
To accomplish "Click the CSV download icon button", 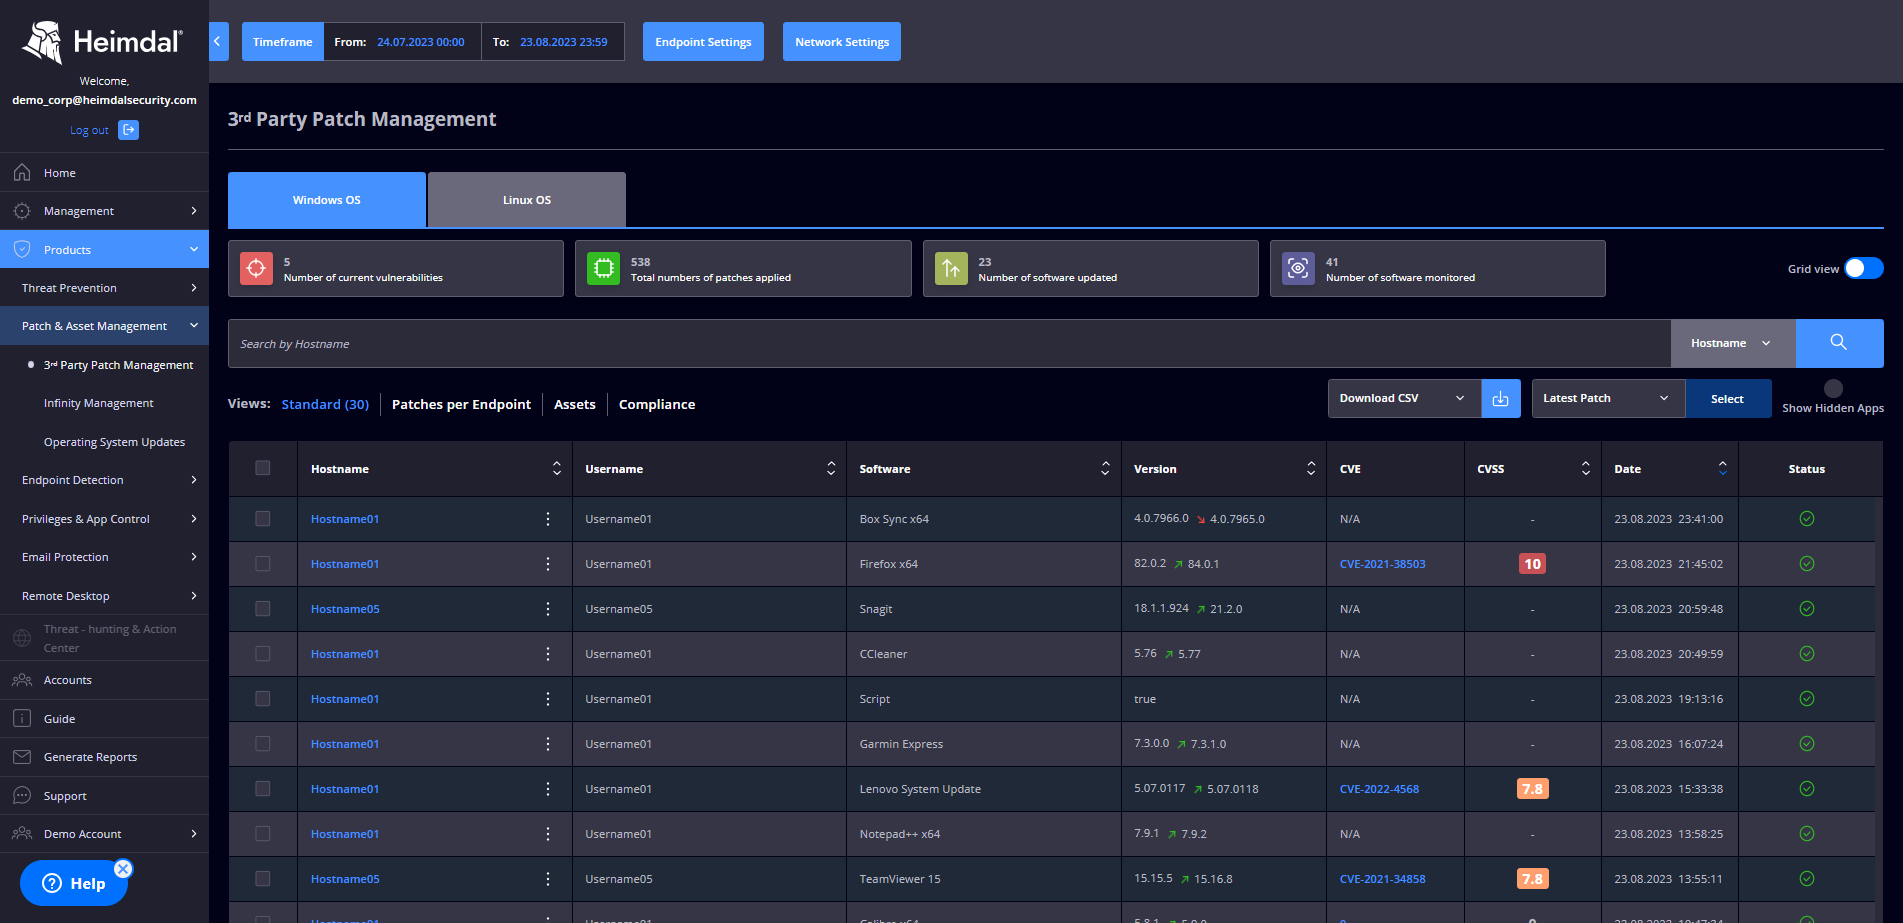I will coord(1500,398).
